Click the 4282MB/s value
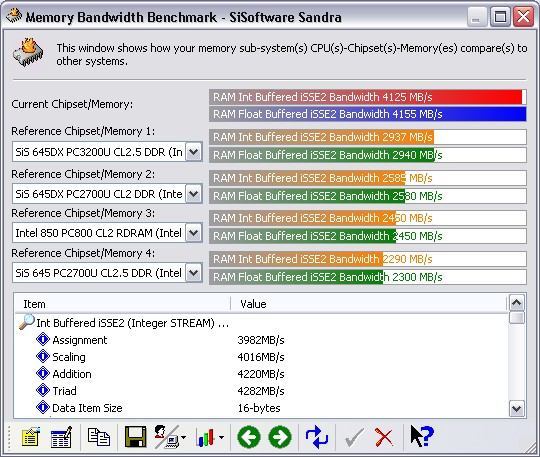Viewport: 540px width, 457px height. pos(261,391)
